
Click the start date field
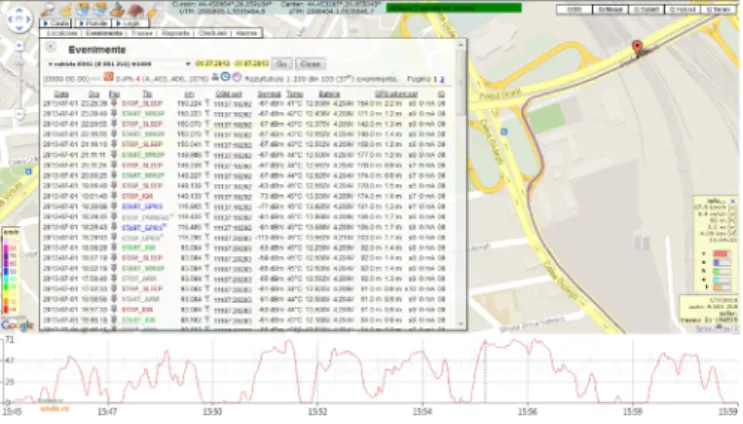click(x=213, y=63)
